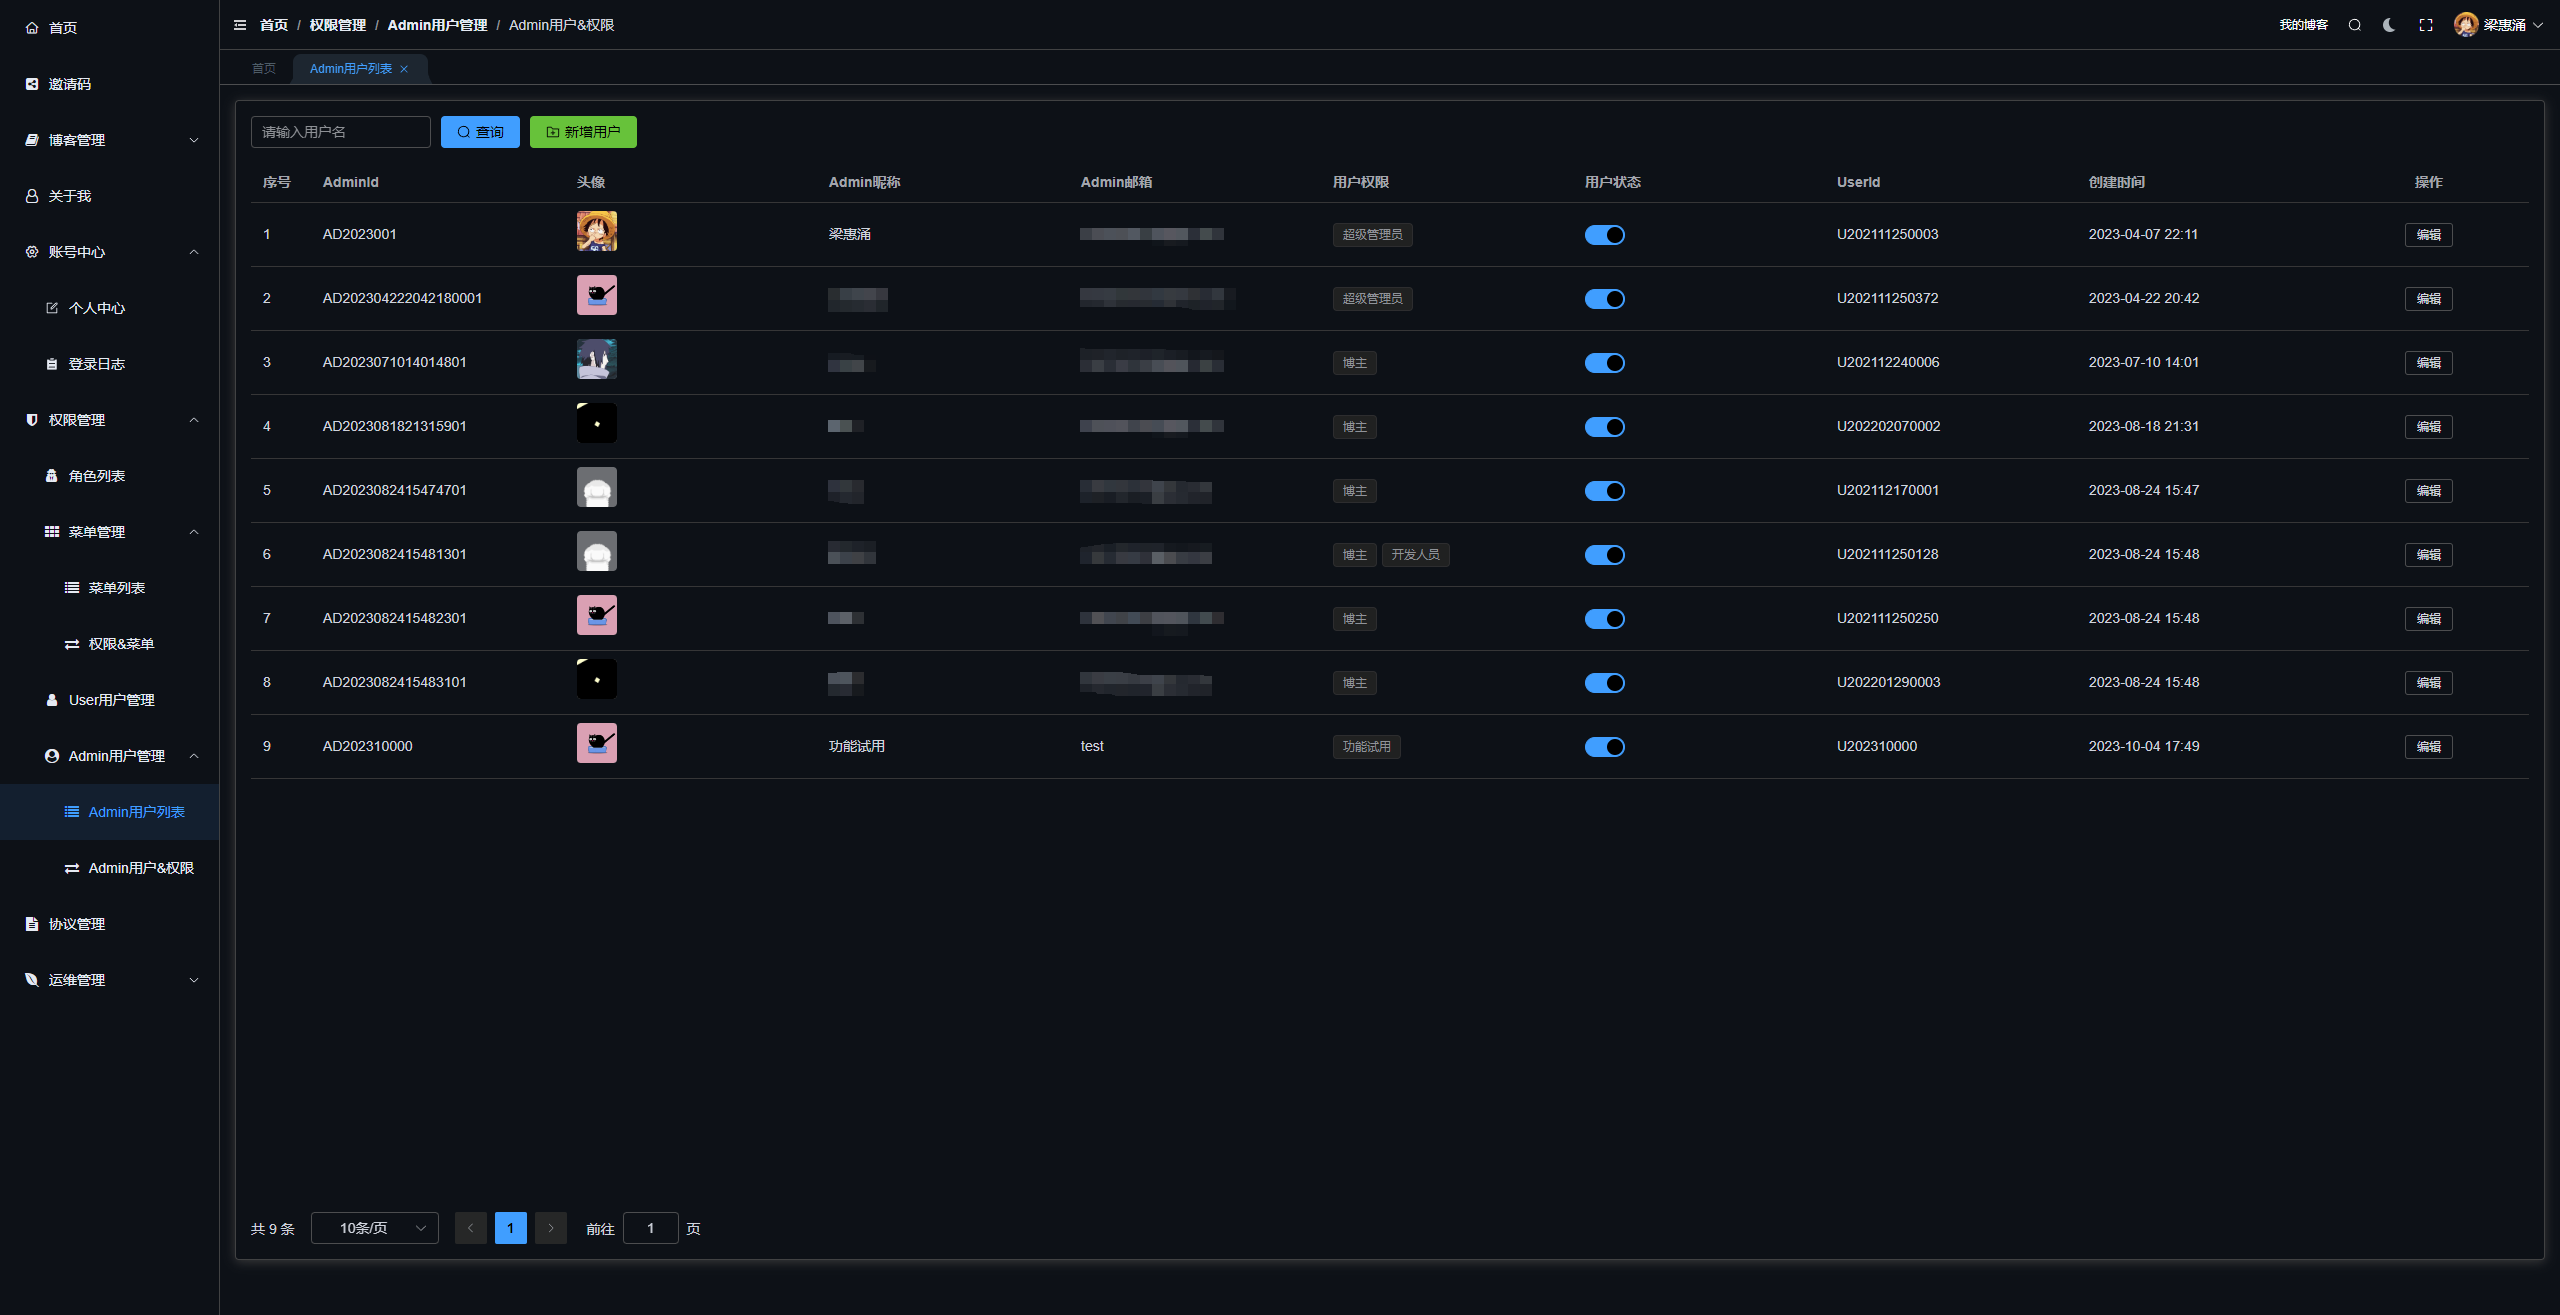Open 协议管理 sidebar entry
The image size is (2560, 1315).
pyautogui.click(x=76, y=924)
